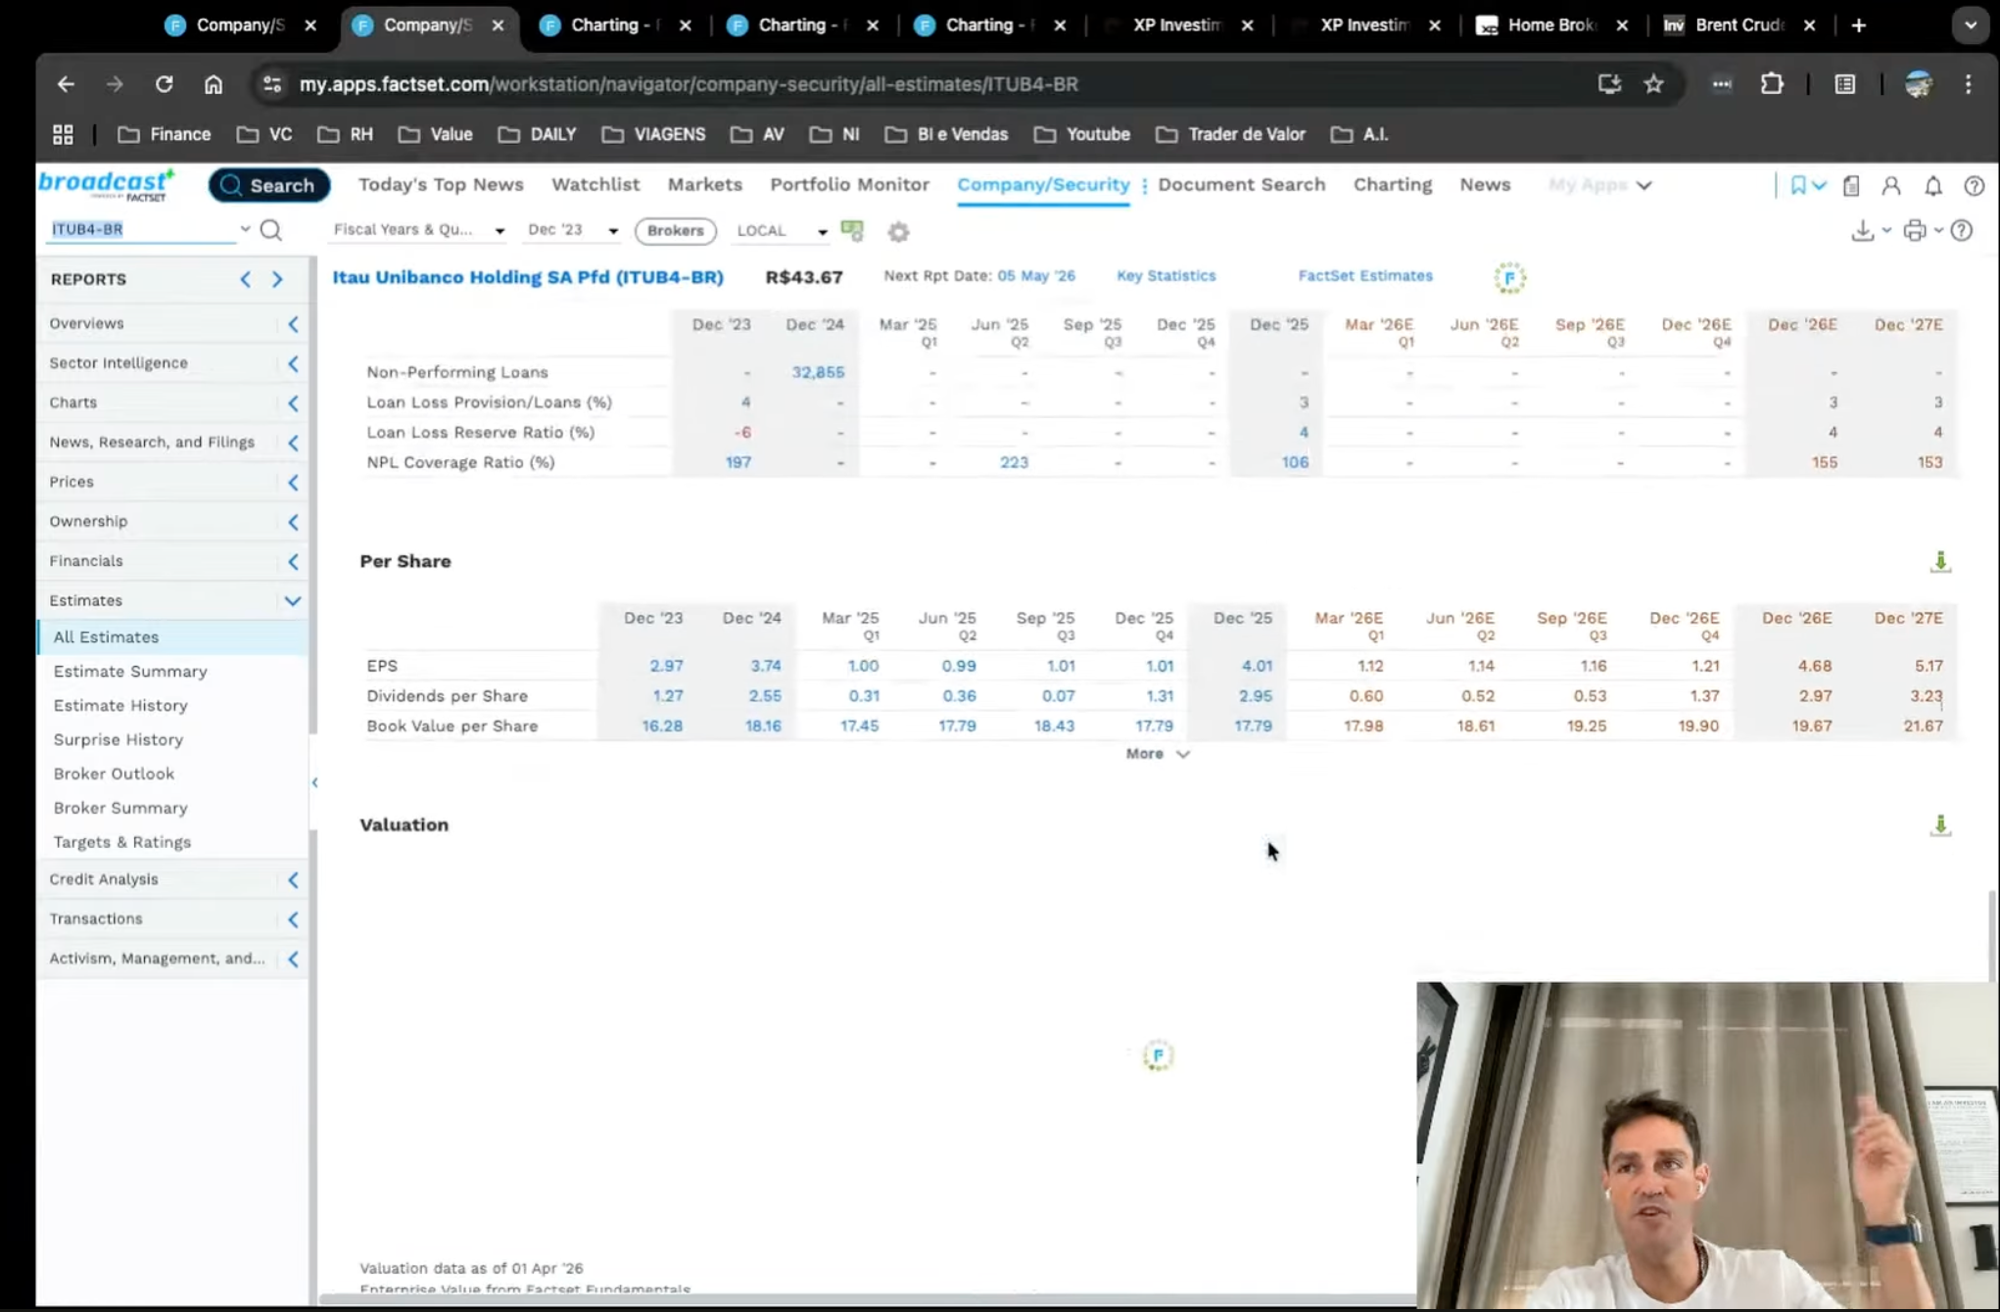Click the Next Report Date 05 May '26 link
This screenshot has height=1312, width=2000.
coord(1036,276)
